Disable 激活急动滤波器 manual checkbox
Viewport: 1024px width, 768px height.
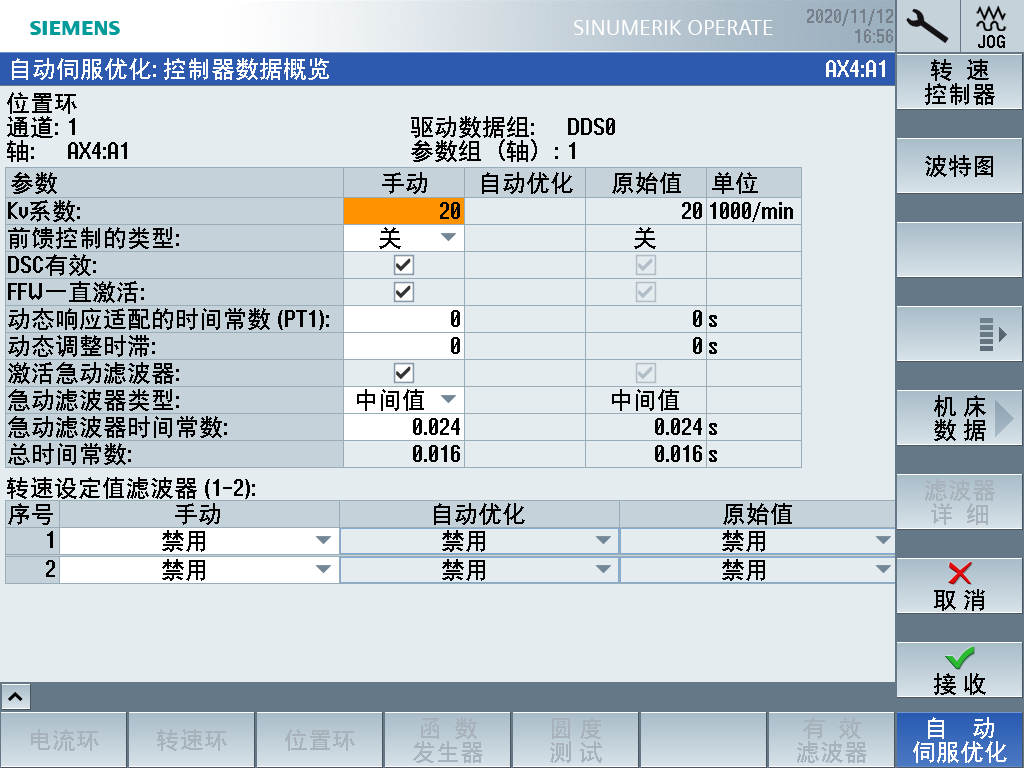click(404, 373)
